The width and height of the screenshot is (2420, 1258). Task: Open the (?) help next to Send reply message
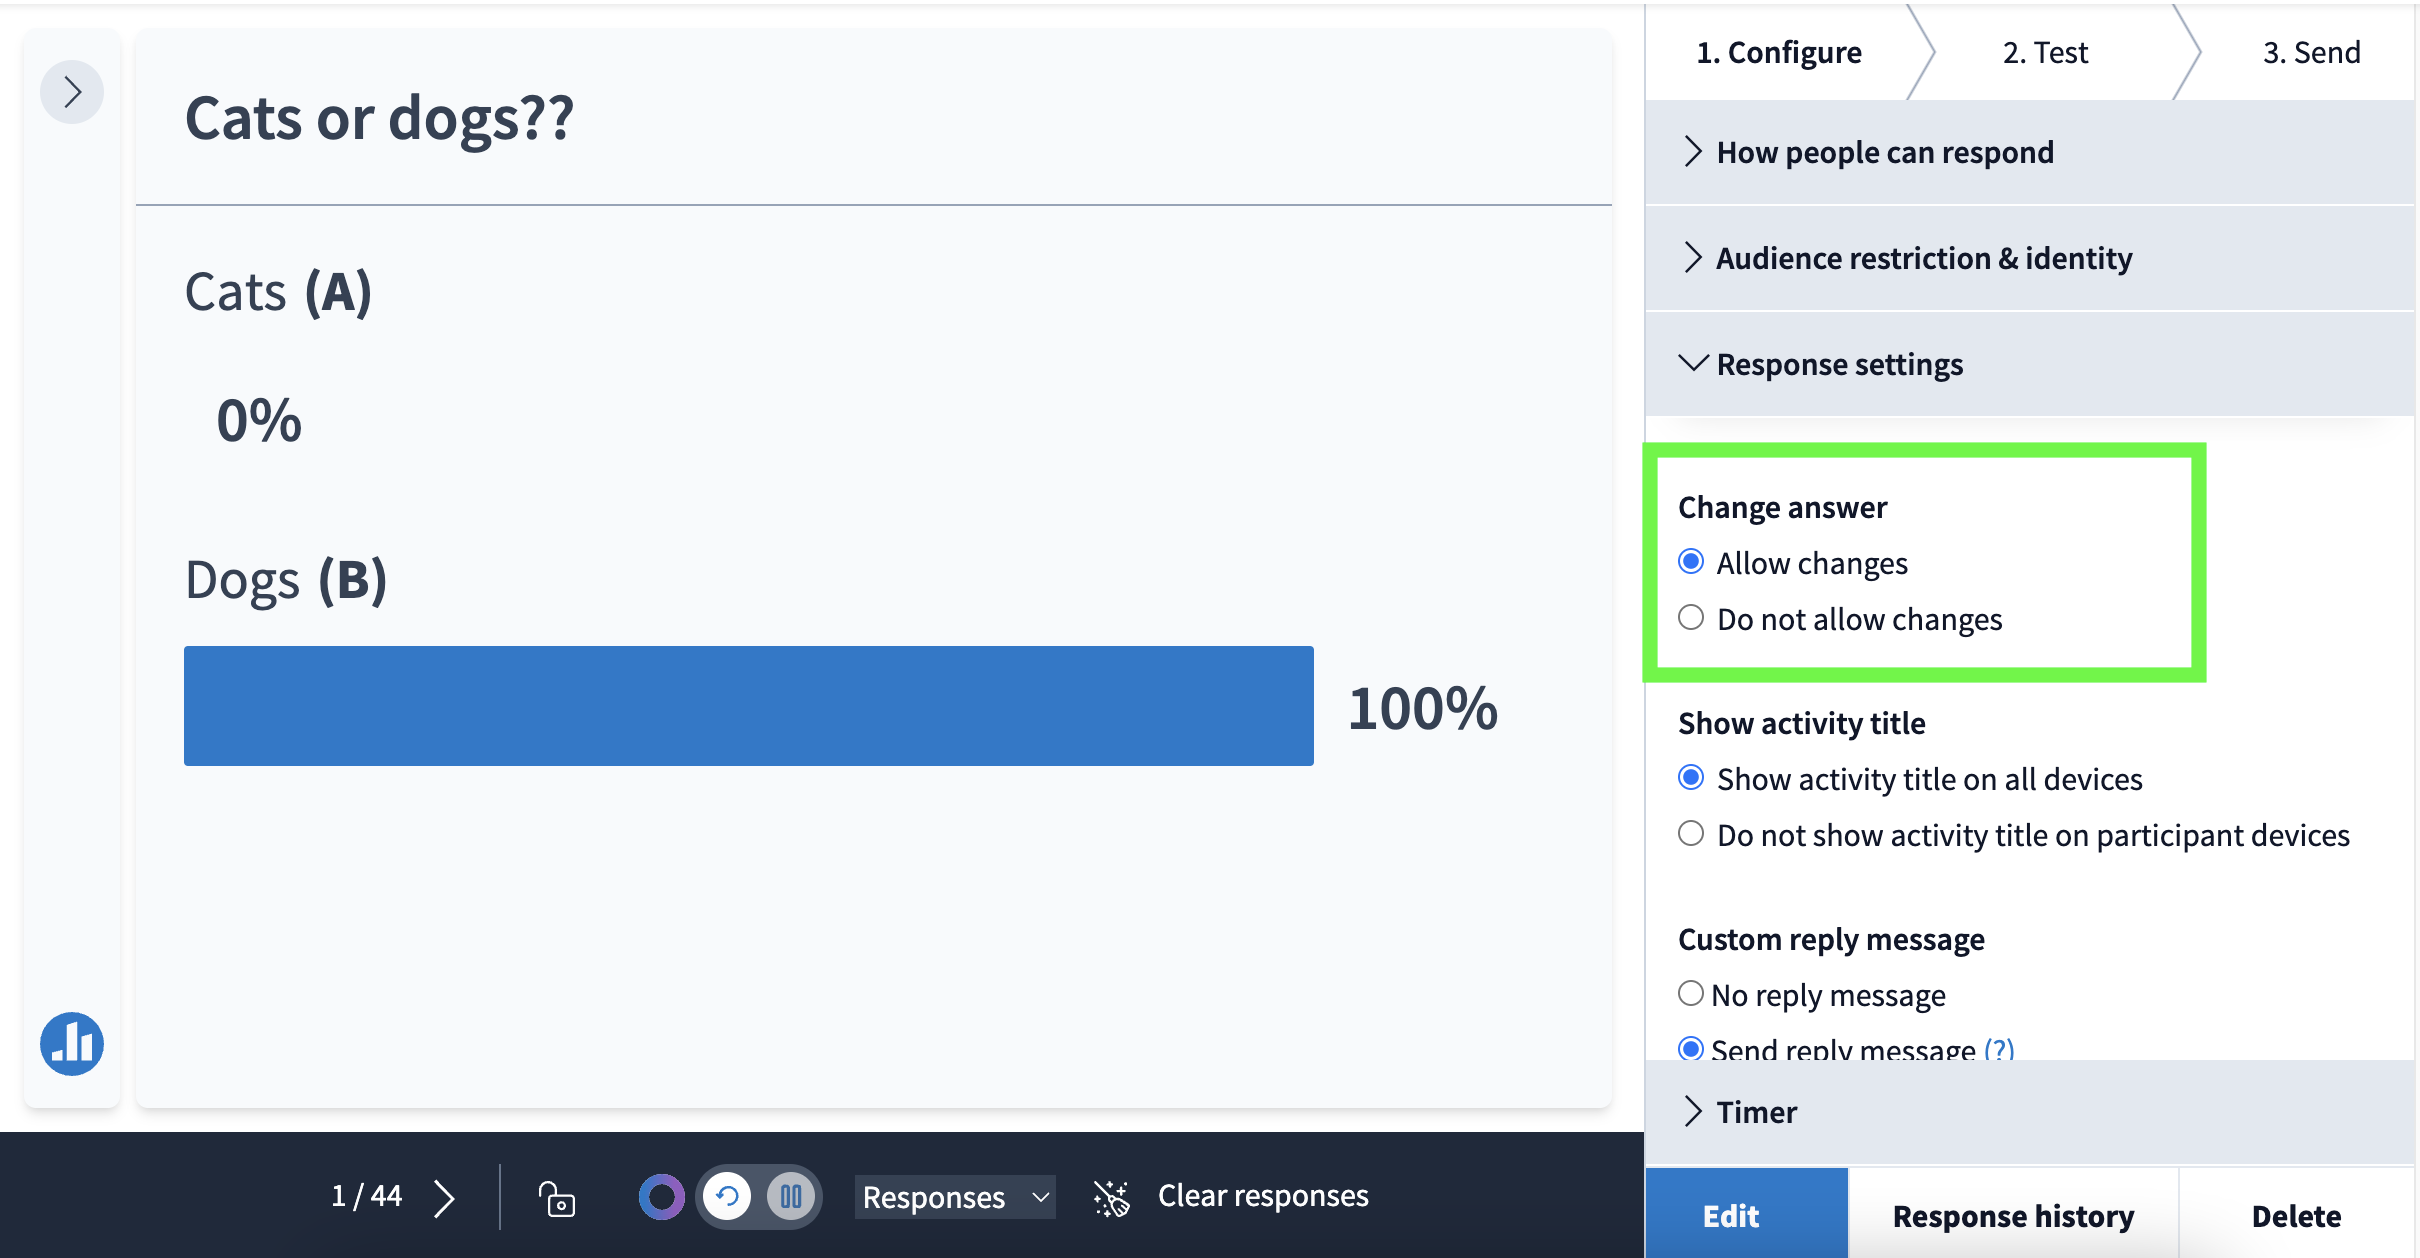coord(1999,1050)
